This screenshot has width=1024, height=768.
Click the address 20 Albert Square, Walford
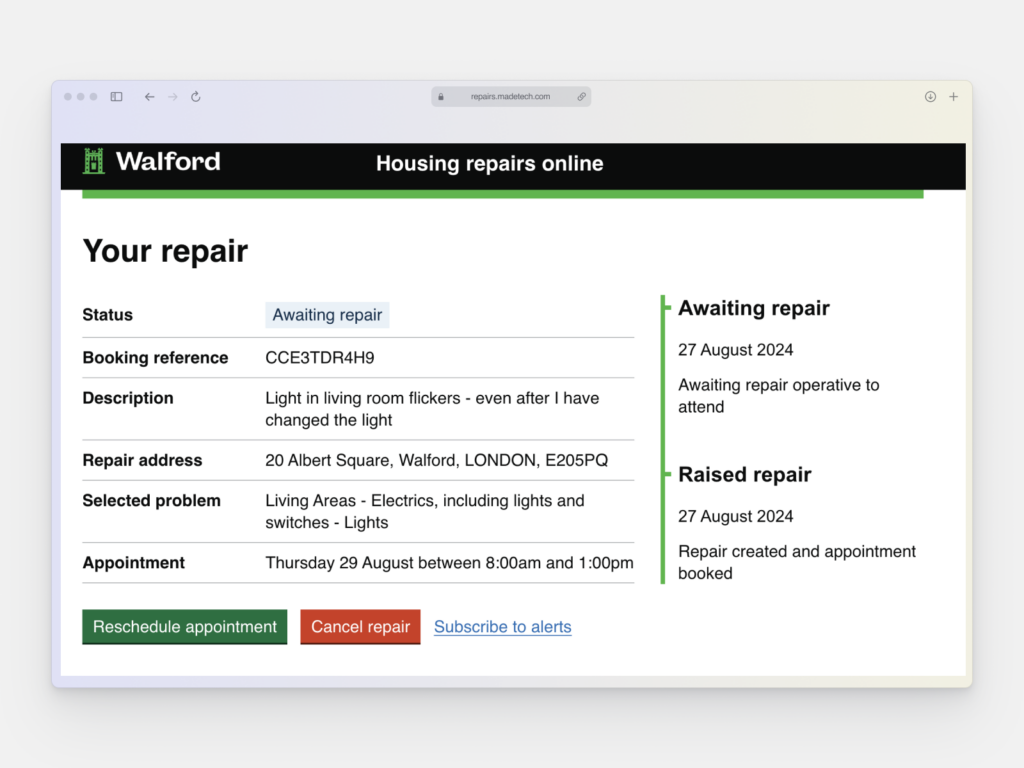point(436,460)
